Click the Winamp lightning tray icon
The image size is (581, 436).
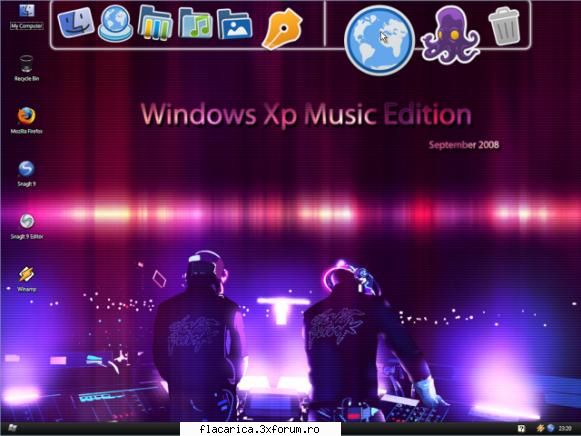click(540, 428)
